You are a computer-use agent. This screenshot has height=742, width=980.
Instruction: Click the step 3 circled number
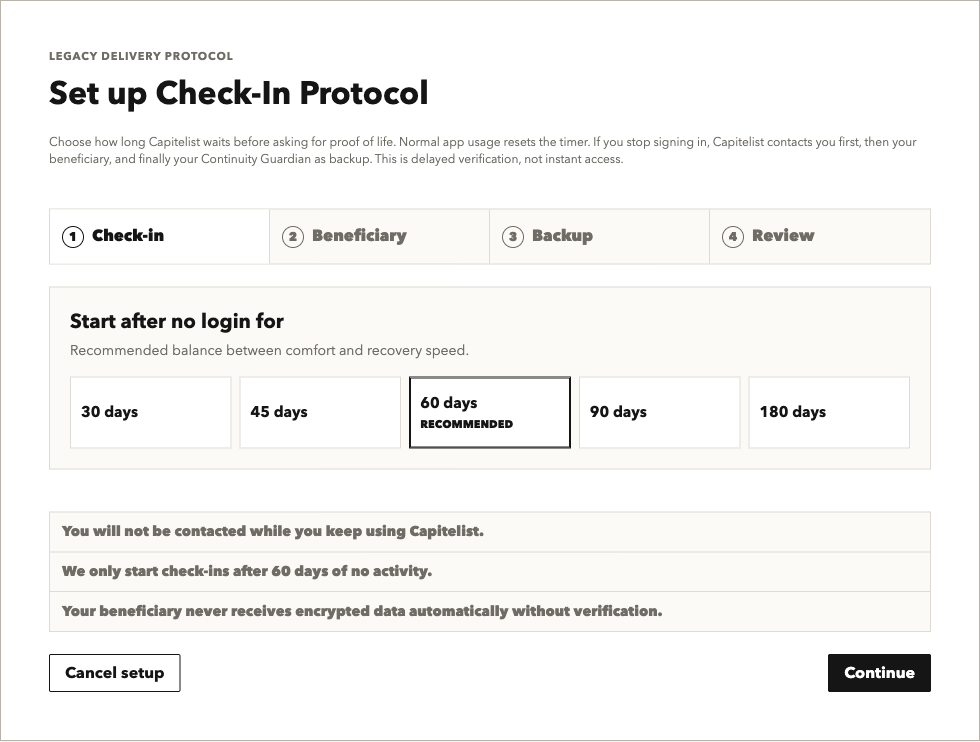pos(512,237)
